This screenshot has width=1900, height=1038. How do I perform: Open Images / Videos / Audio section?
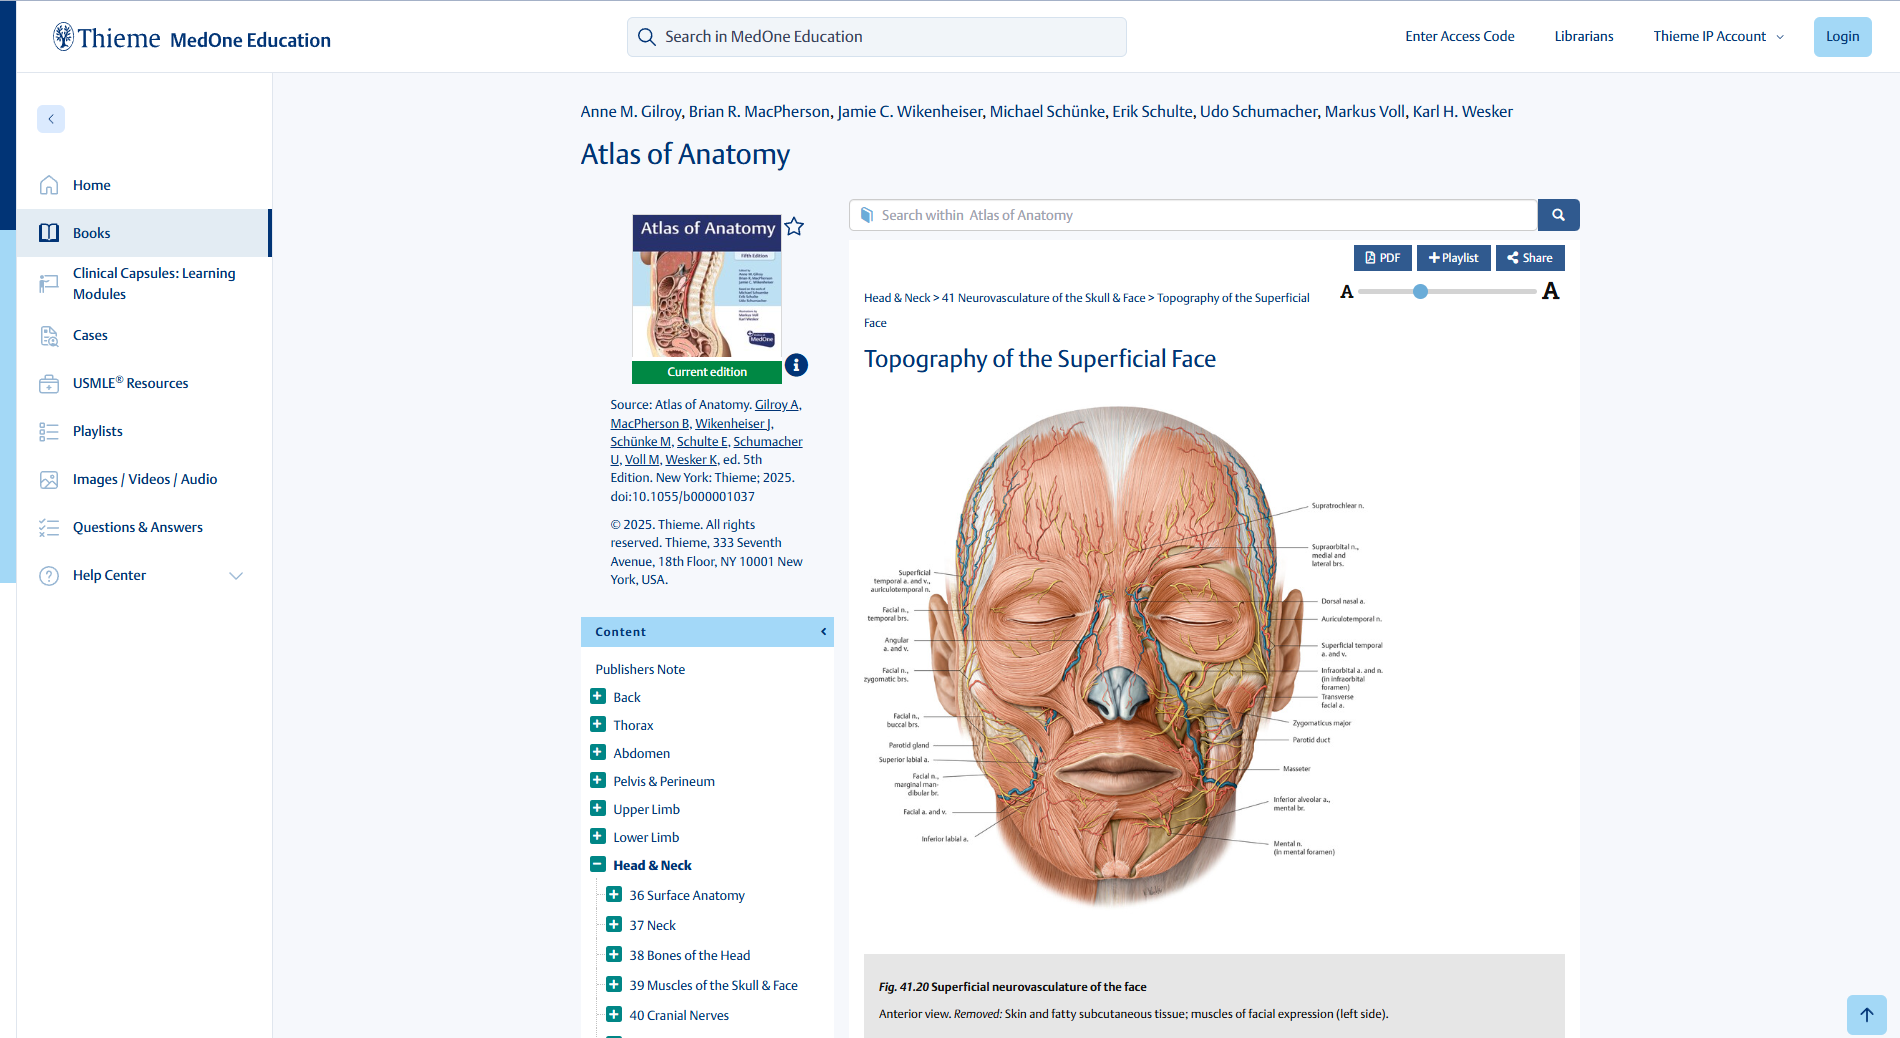(x=144, y=479)
